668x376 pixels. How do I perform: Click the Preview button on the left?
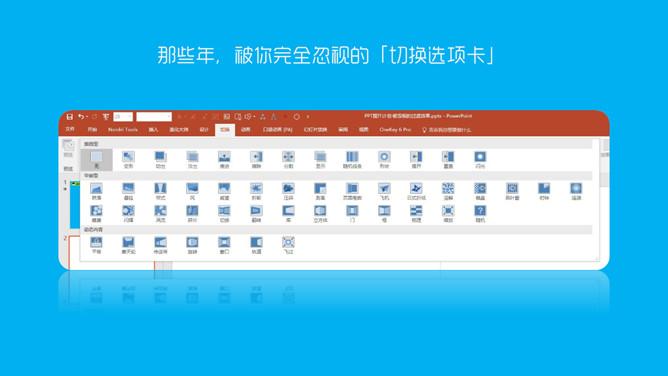tap(69, 149)
